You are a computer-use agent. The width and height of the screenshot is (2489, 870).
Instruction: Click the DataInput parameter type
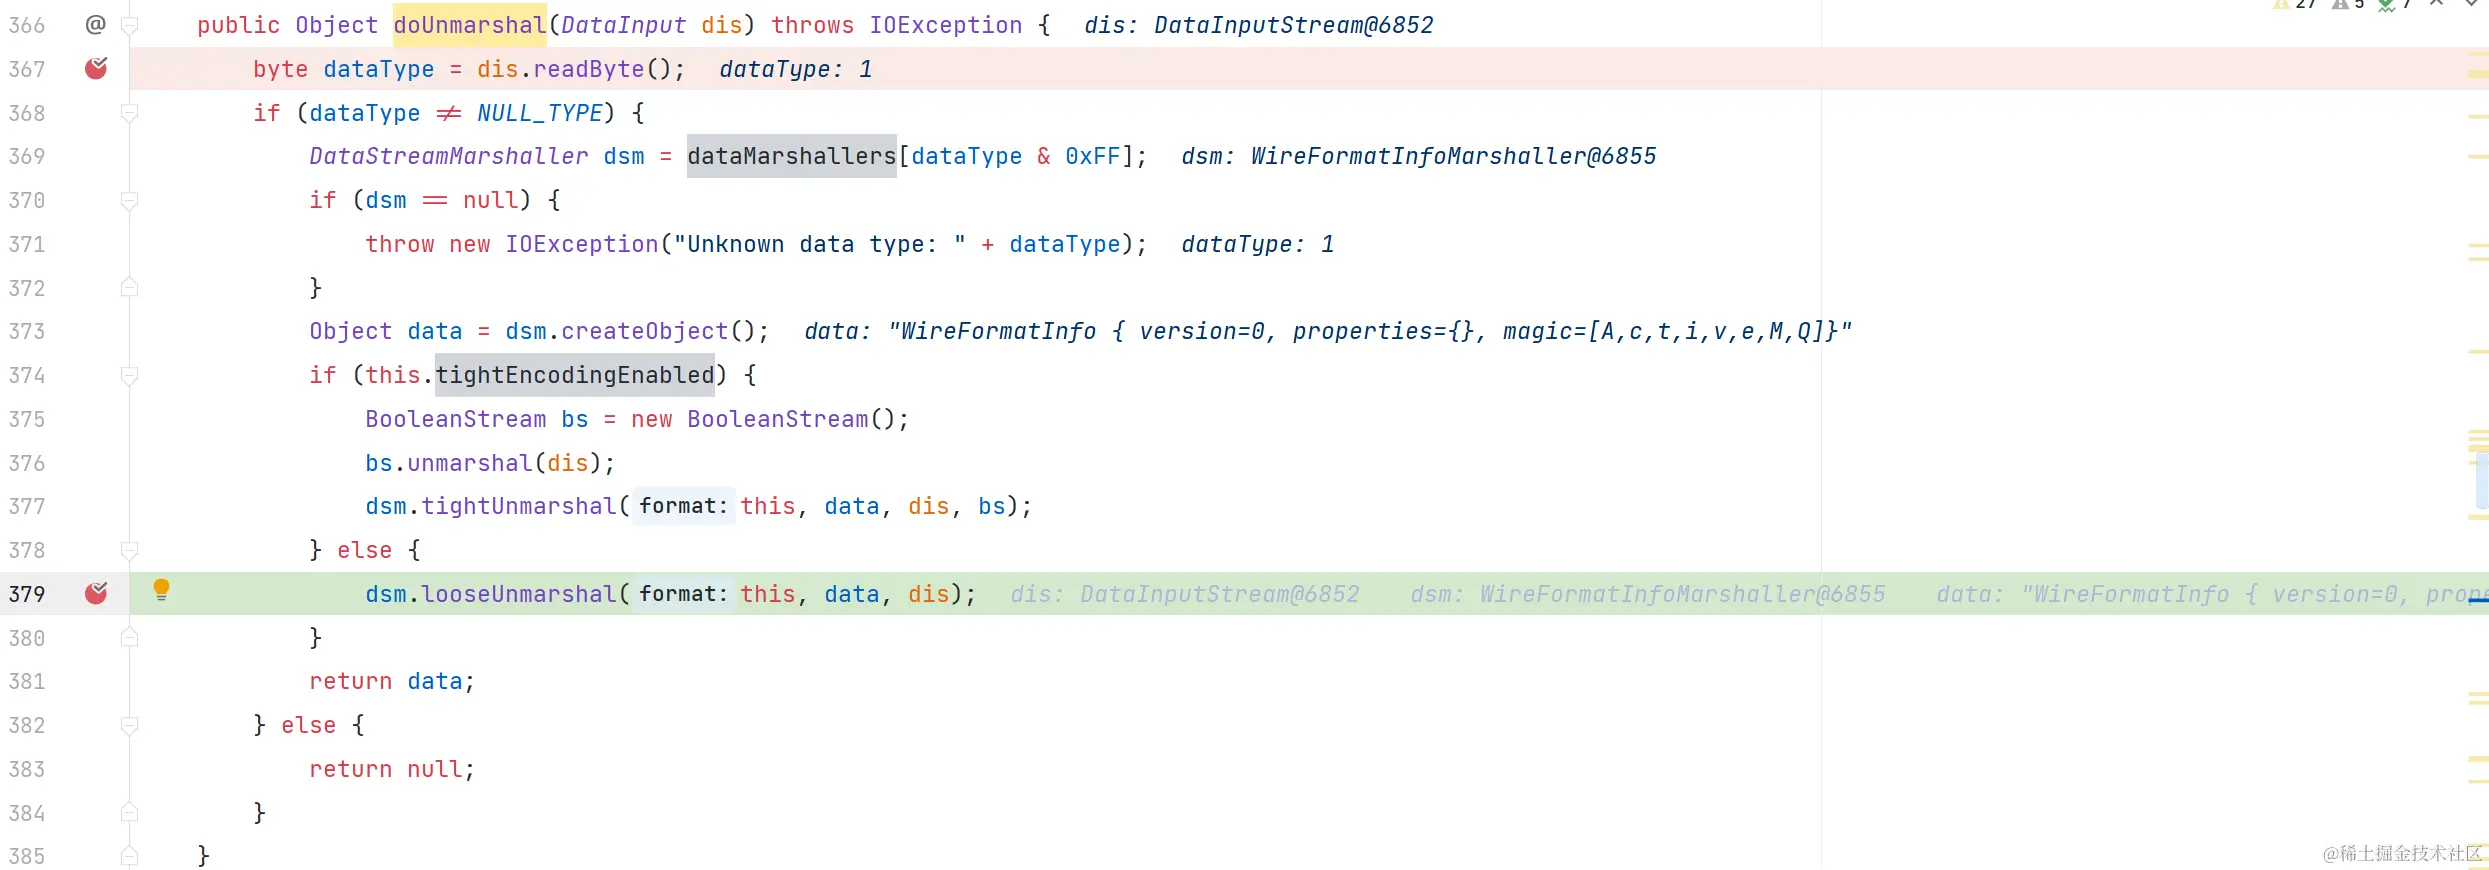tap(623, 25)
